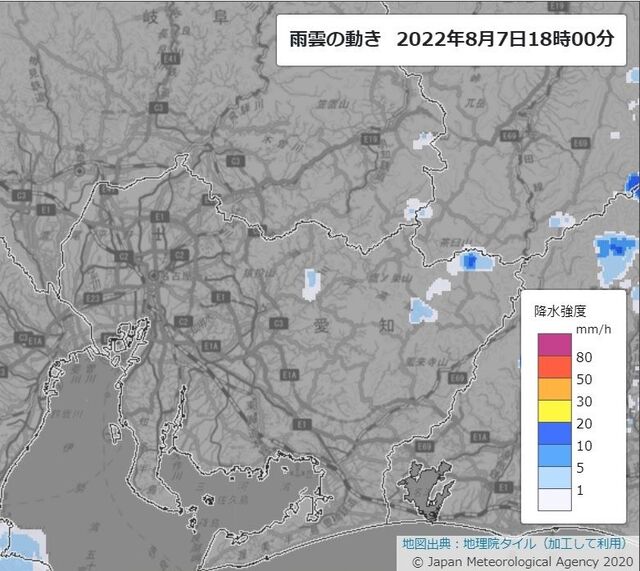This screenshot has width=640, height=571.
Task: Click the legend value 5
Action: point(580,468)
